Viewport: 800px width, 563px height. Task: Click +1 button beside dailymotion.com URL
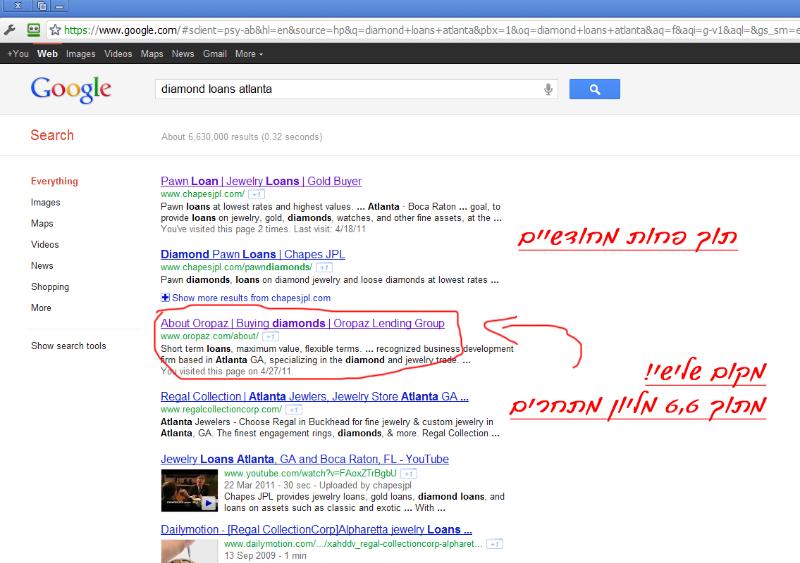pyautogui.click(x=494, y=544)
